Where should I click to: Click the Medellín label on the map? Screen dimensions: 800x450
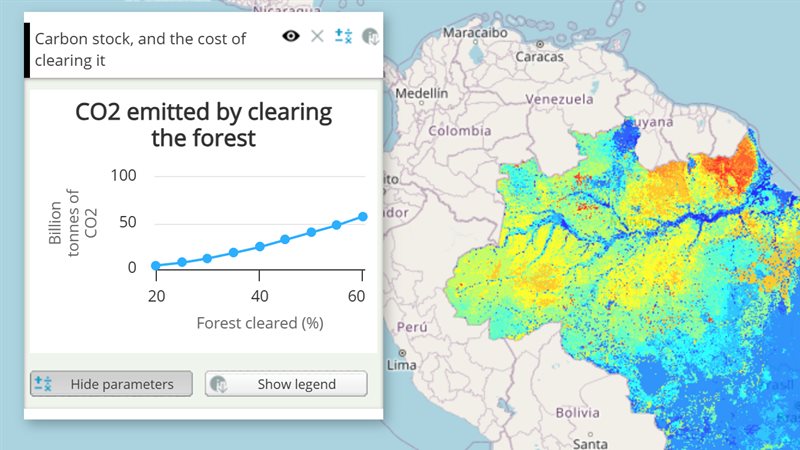tap(421, 93)
